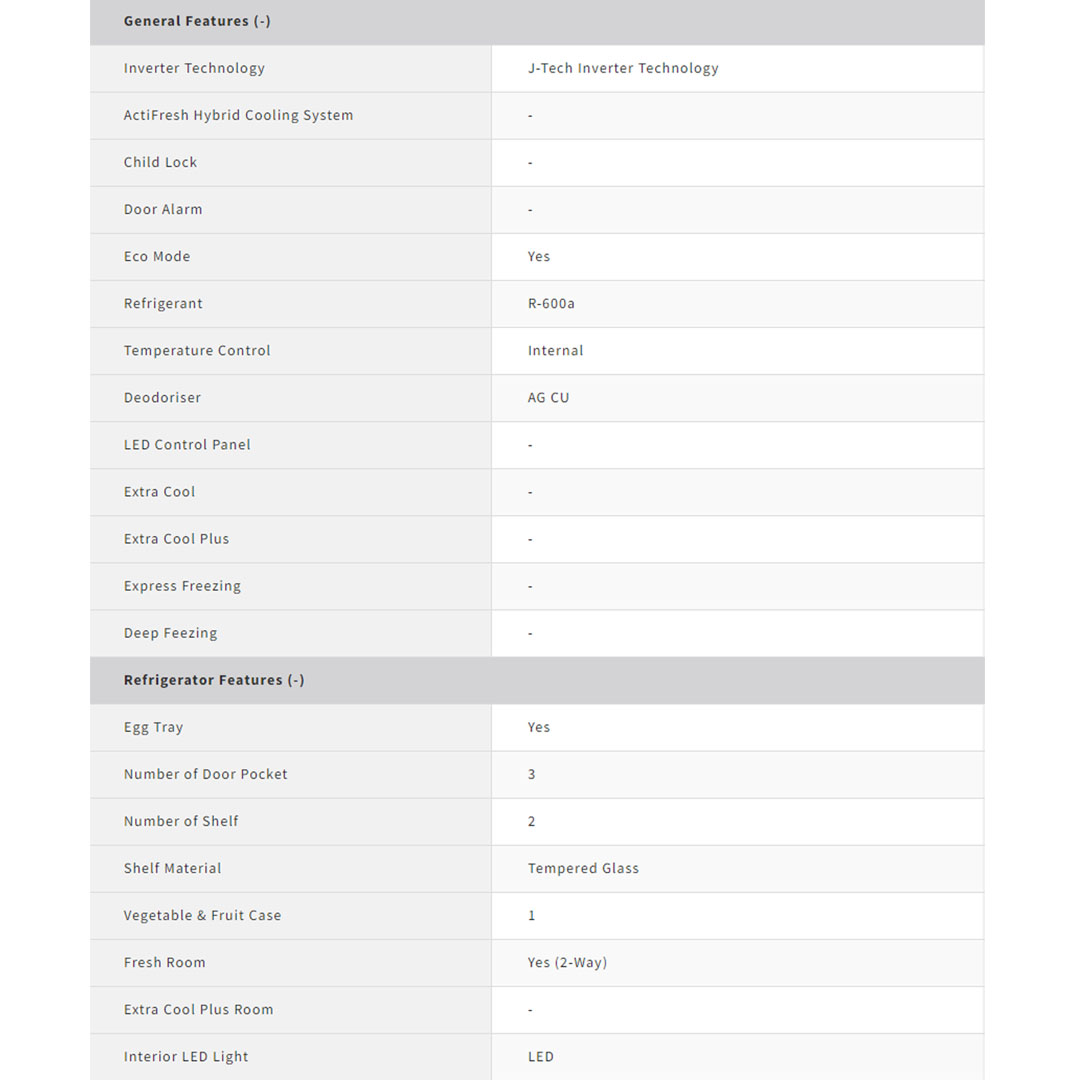Select the J-Tech Inverter Technology value
This screenshot has height=1080, width=1080.
(x=623, y=68)
